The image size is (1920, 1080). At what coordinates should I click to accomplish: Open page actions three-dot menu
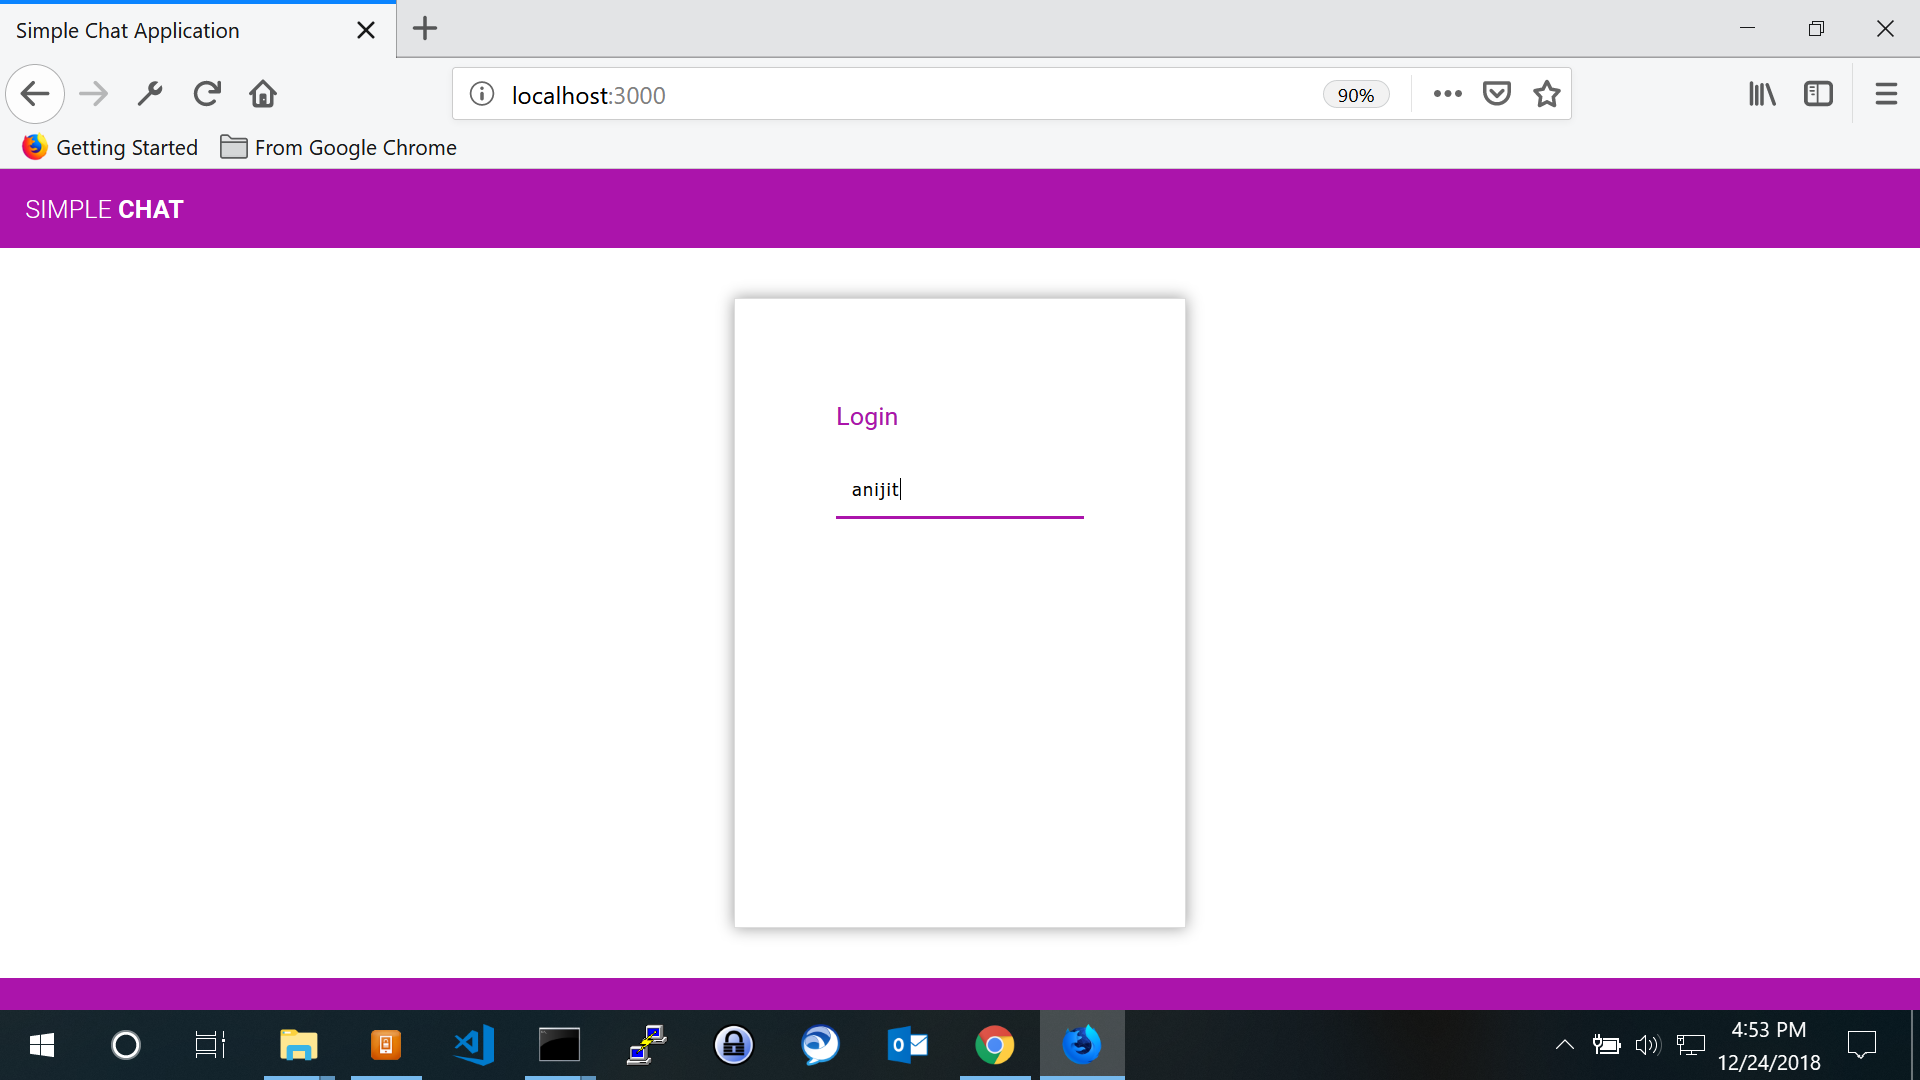tap(1447, 94)
